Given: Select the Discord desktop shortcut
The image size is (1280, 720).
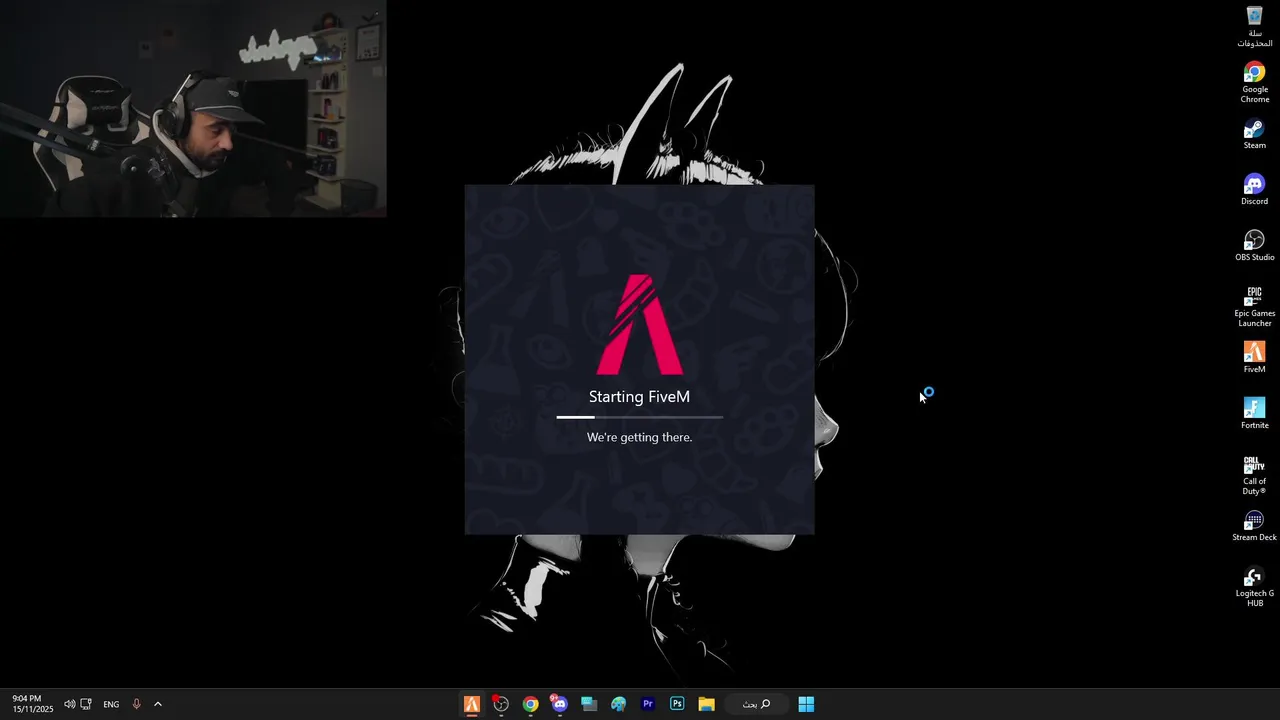Looking at the screenshot, I should [1254, 191].
